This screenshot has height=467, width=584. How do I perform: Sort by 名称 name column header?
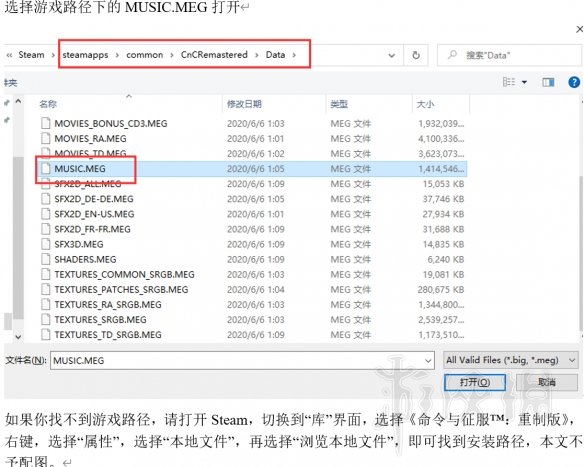point(48,104)
